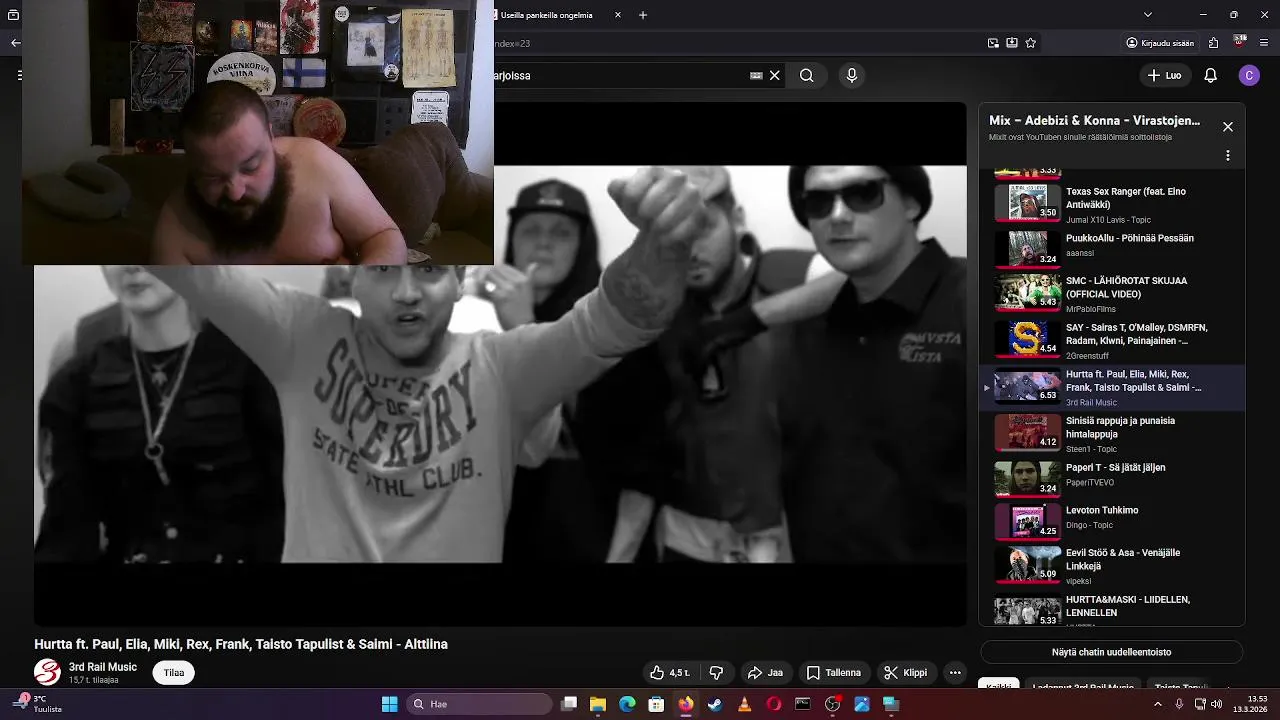Click the taskbar volume speaker icon
This screenshot has height=720, width=1280.
(x=1217, y=704)
